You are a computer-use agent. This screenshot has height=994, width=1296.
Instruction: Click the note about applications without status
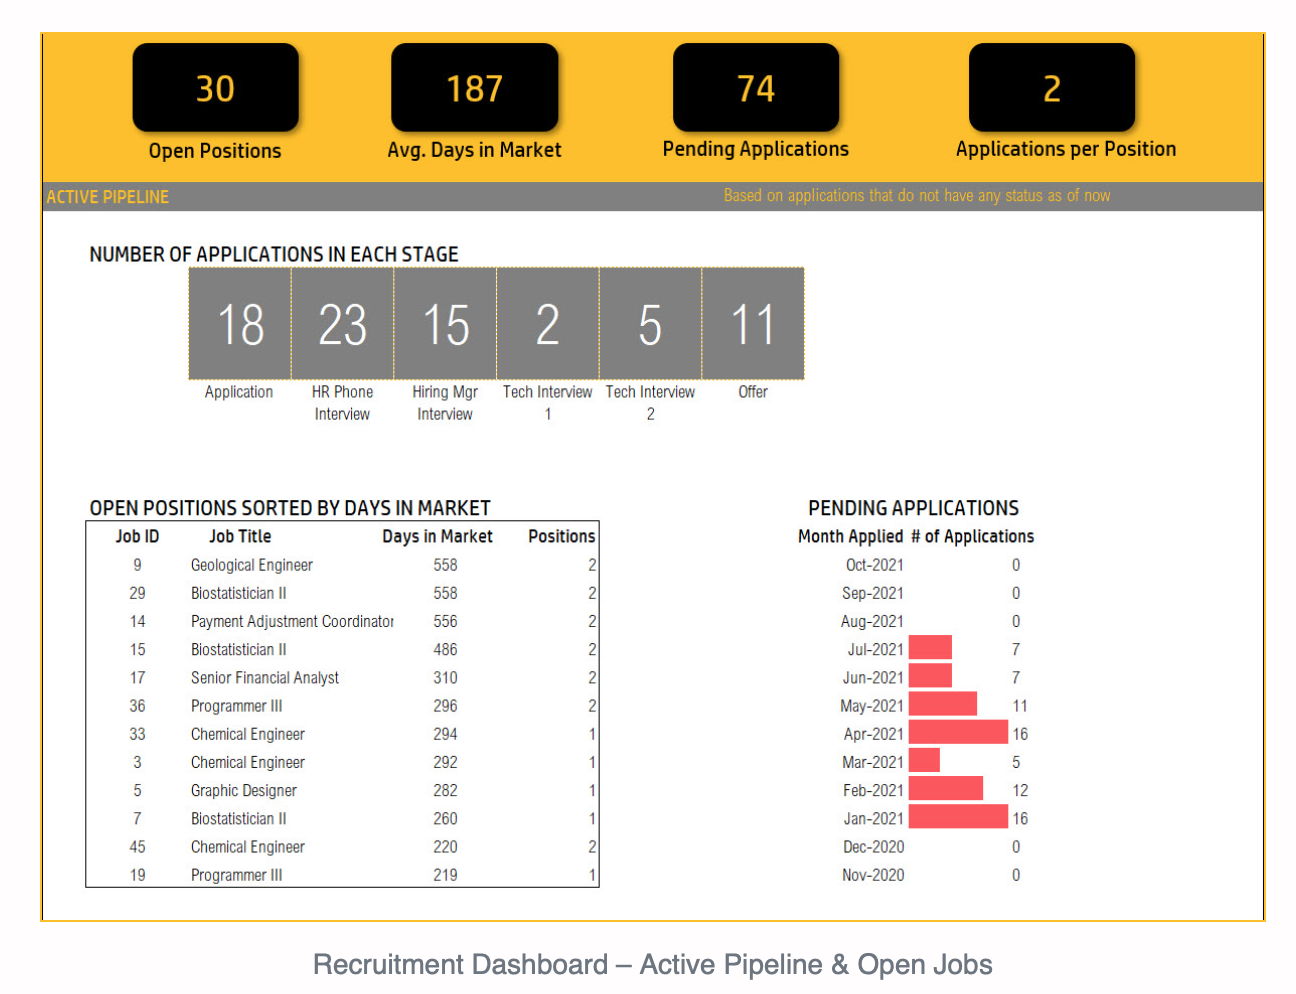(917, 195)
